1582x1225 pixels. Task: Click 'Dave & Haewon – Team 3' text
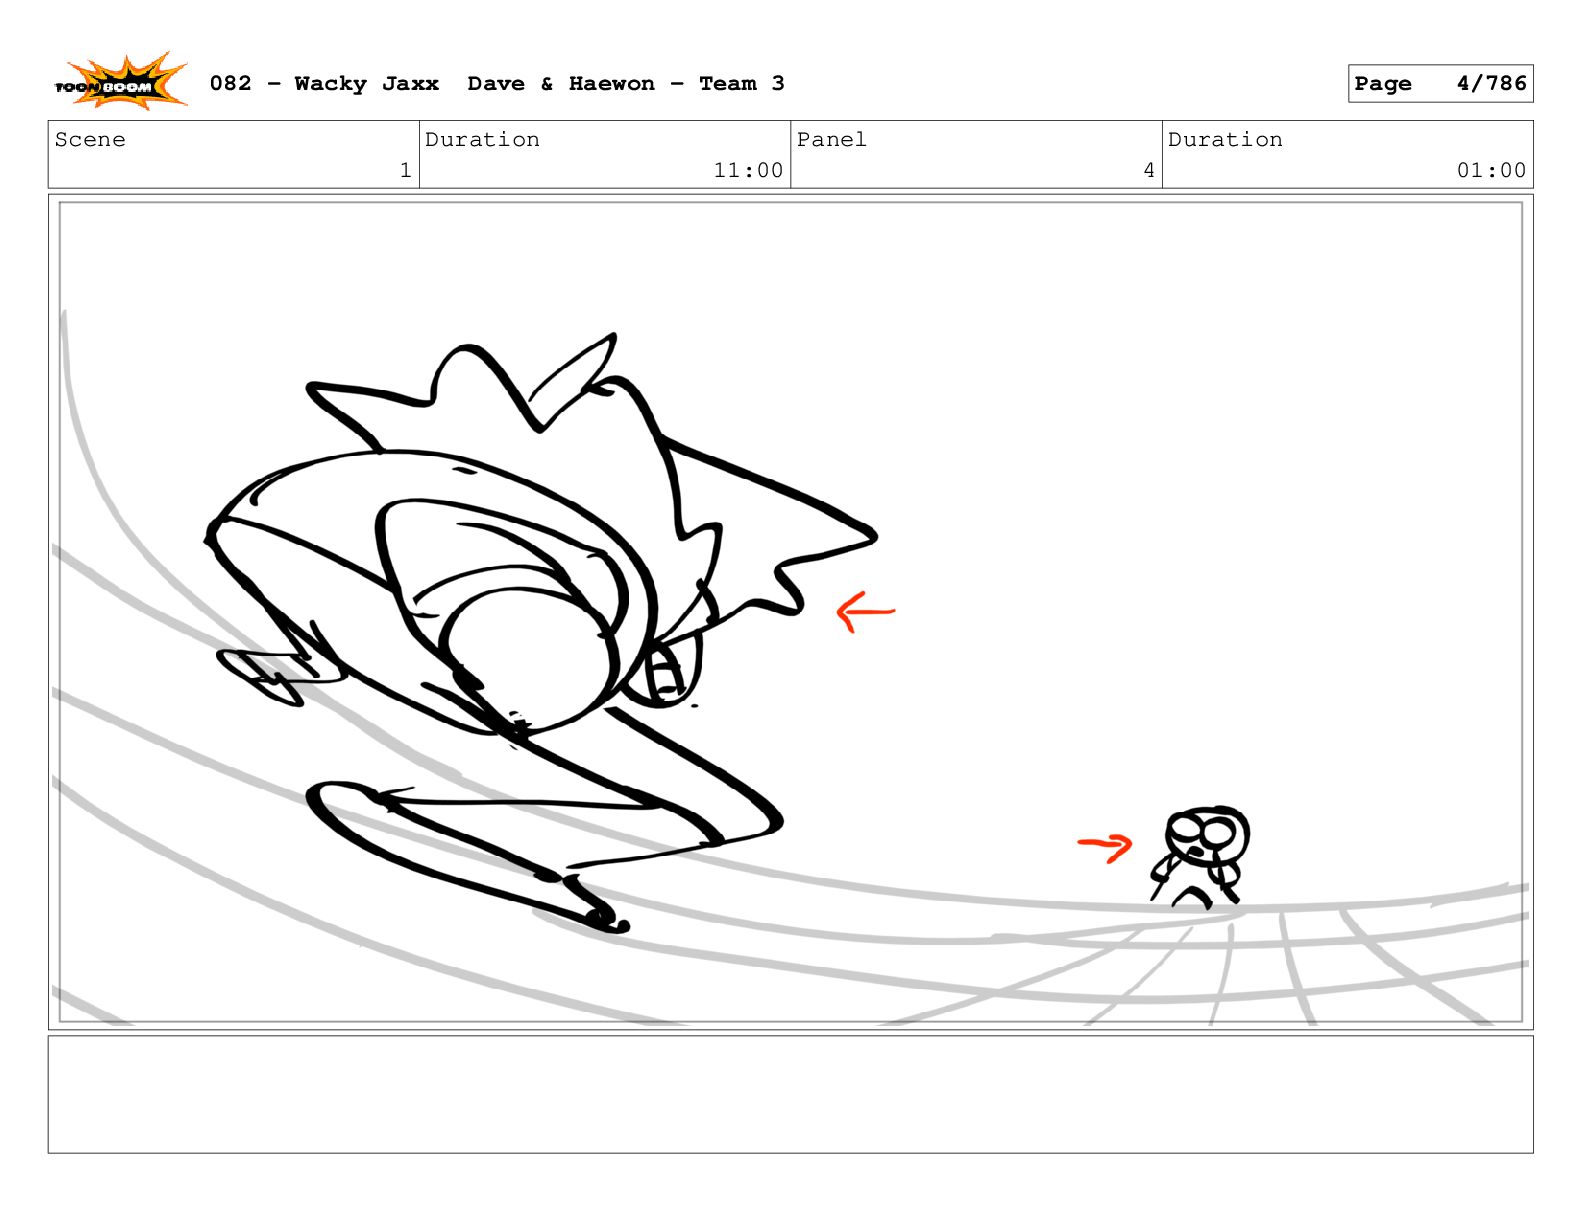pyautogui.click(x=626, y=84)
